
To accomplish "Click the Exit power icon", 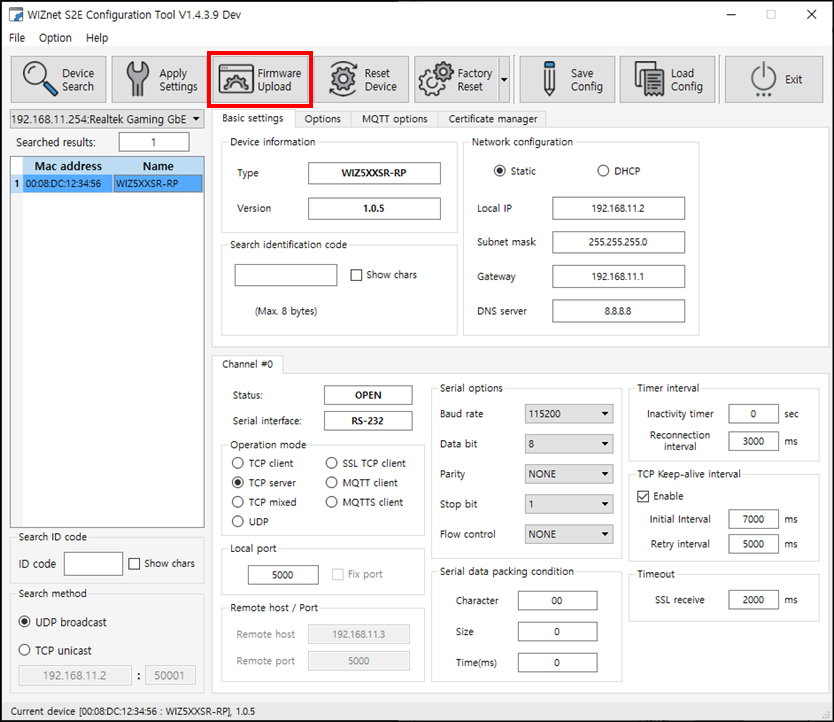I will pyautogui.click(x=763, y=79).
